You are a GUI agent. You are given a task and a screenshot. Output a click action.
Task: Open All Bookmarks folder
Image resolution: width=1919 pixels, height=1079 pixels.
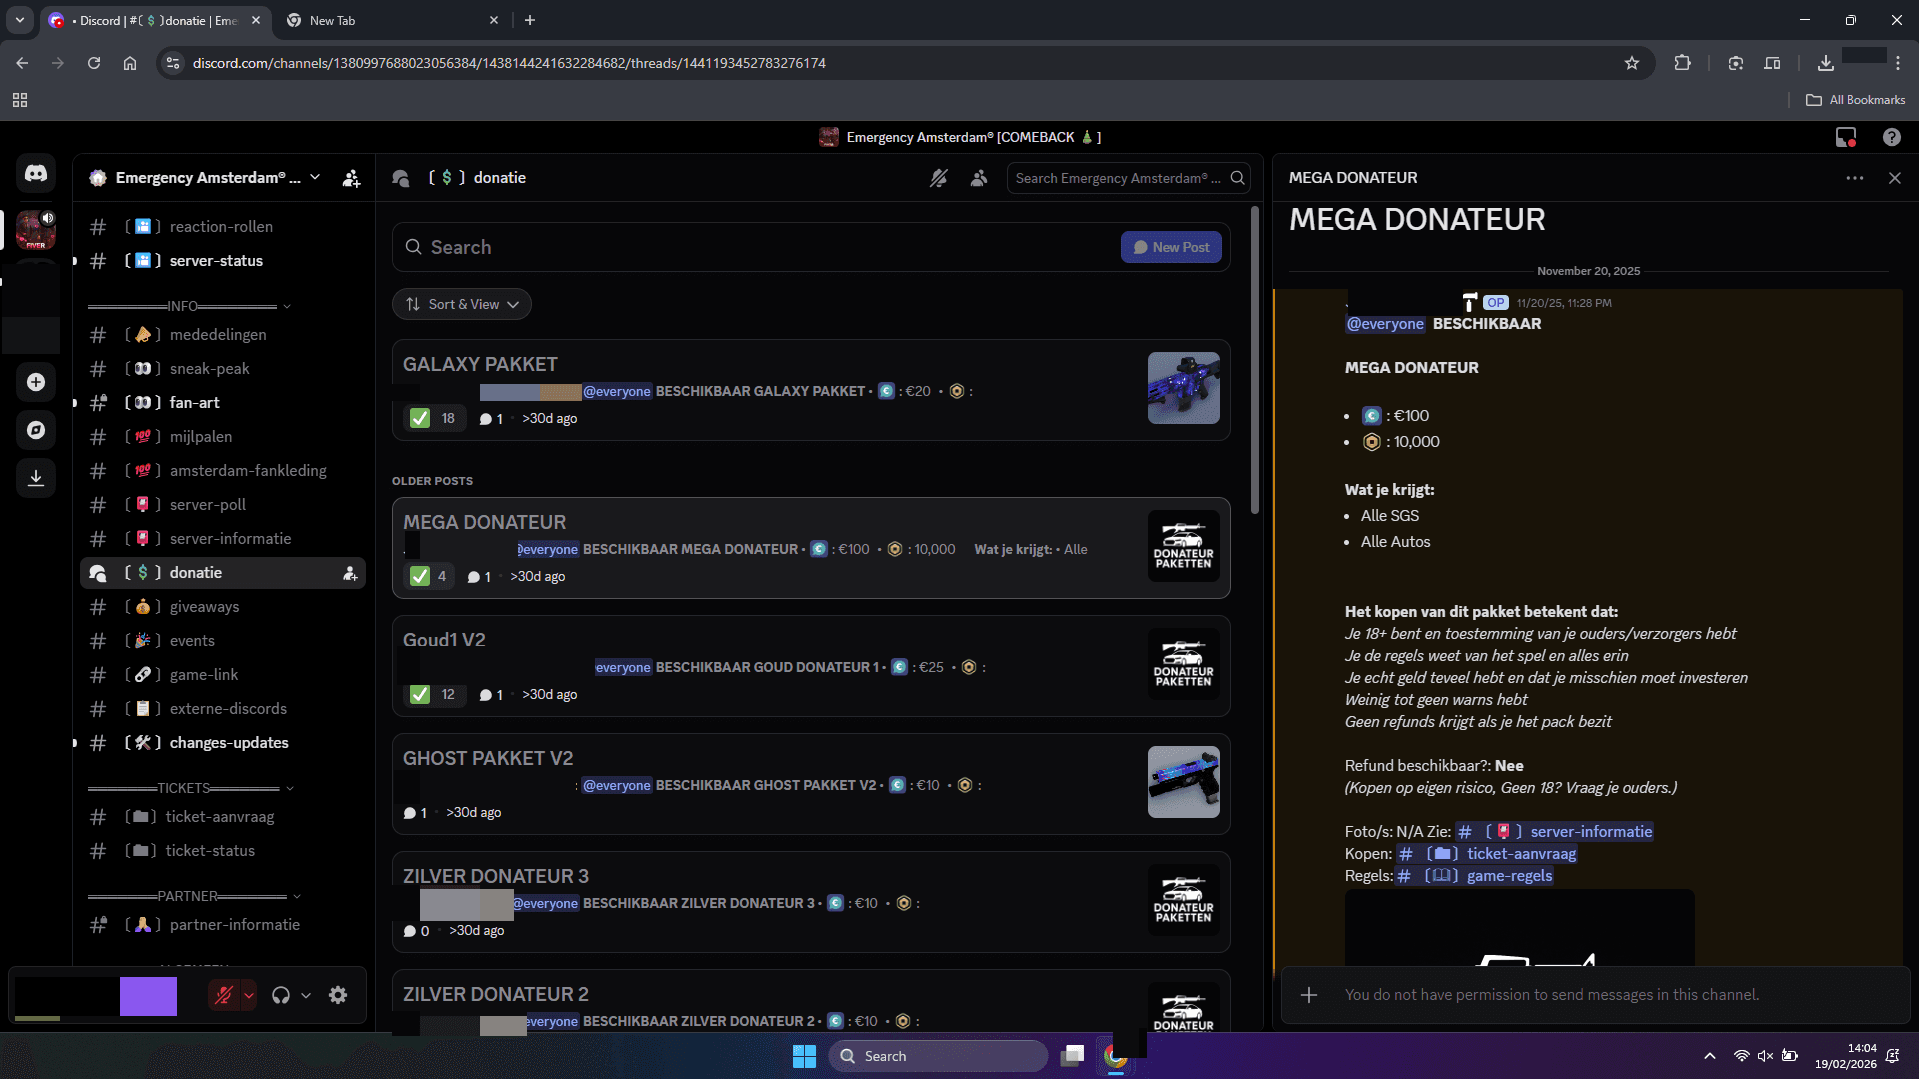tap(1855, 100)
